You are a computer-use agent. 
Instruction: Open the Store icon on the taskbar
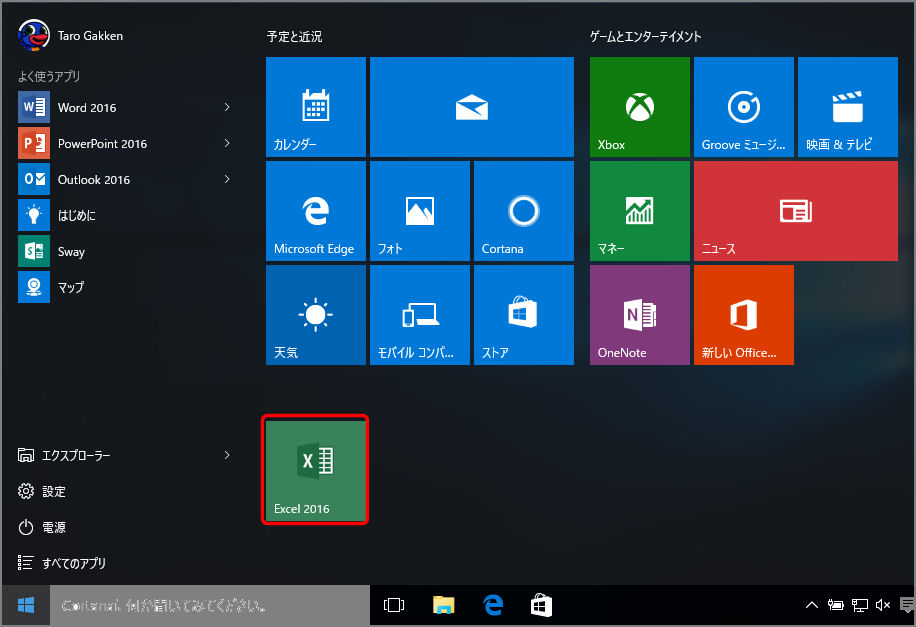point(542,605)
